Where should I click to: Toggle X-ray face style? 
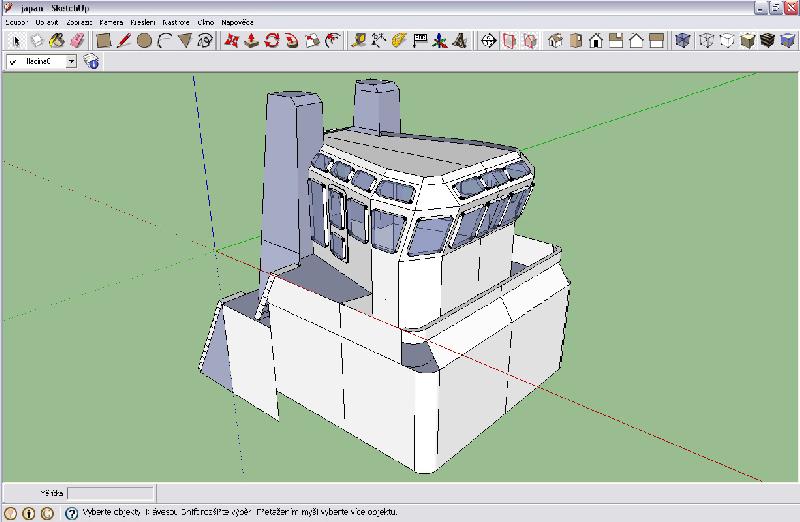683,41
